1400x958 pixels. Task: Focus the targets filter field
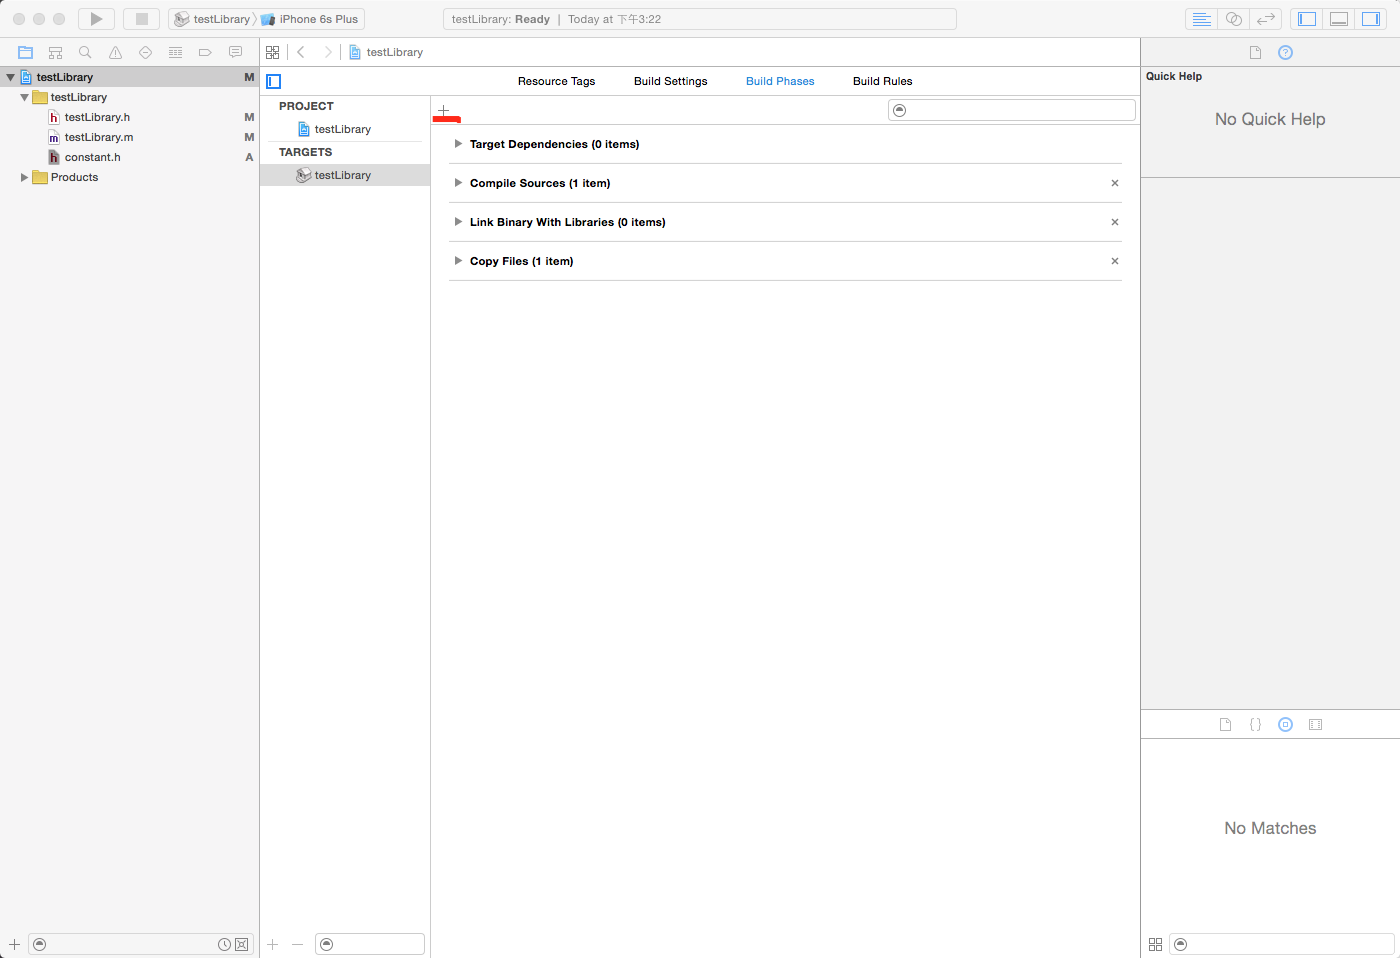(370, 944)
